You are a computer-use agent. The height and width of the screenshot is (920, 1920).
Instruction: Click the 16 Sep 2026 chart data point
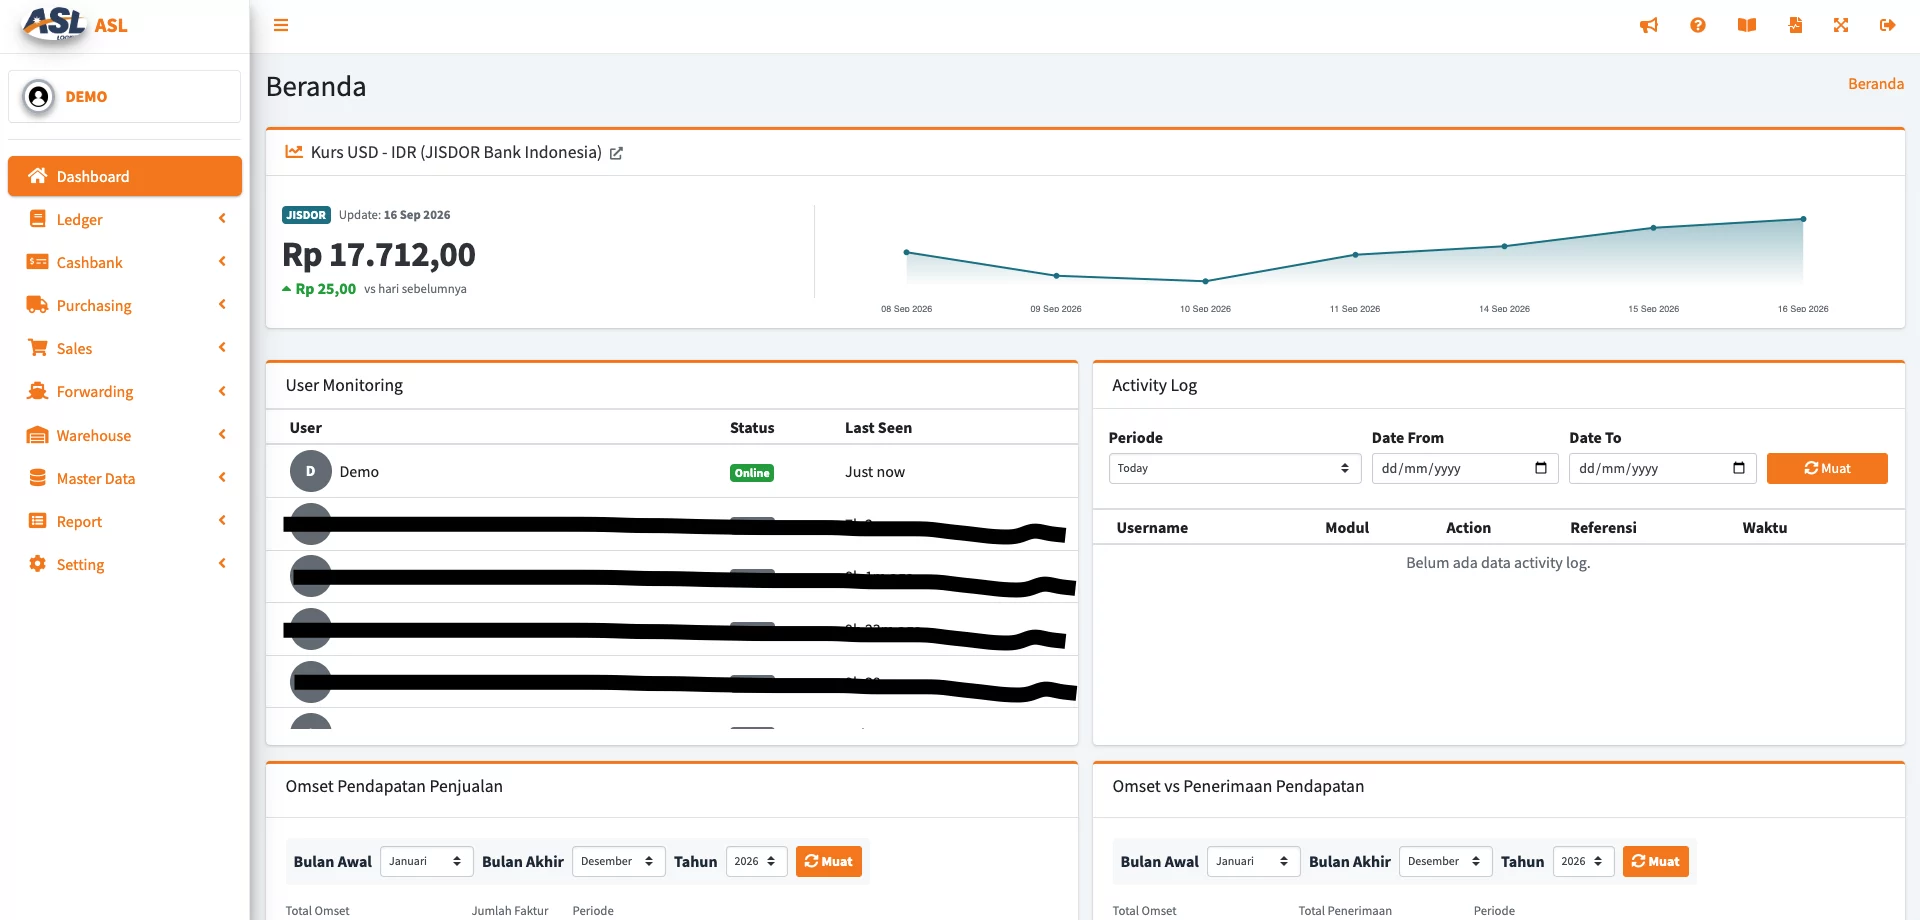point(1803,219)
